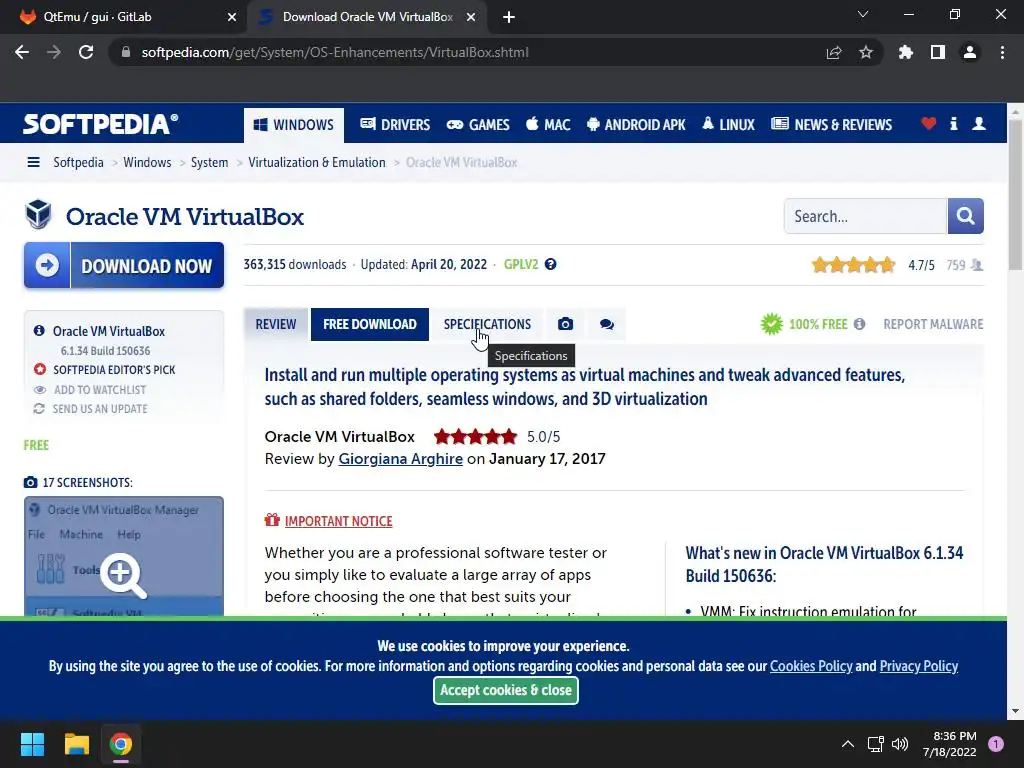
Task: Open the SPECIFICATIONS tab
Action: (487, 324)
